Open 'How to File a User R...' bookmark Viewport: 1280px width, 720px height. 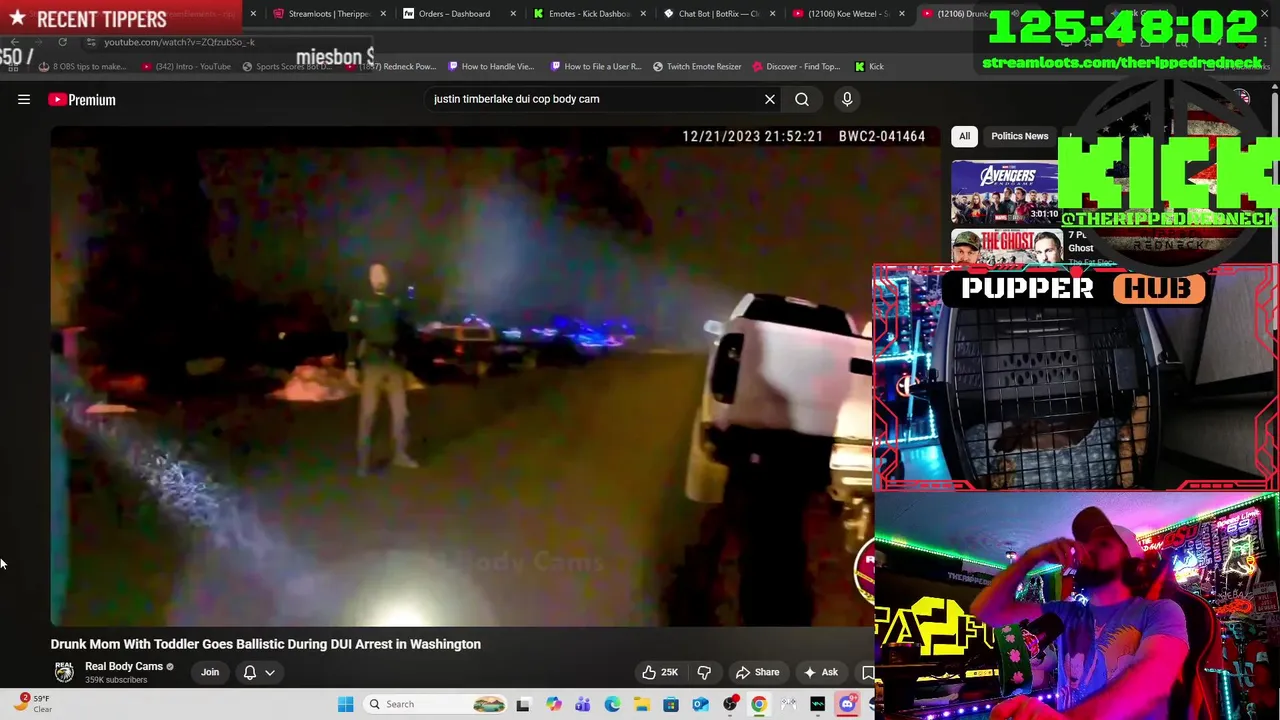596,67
